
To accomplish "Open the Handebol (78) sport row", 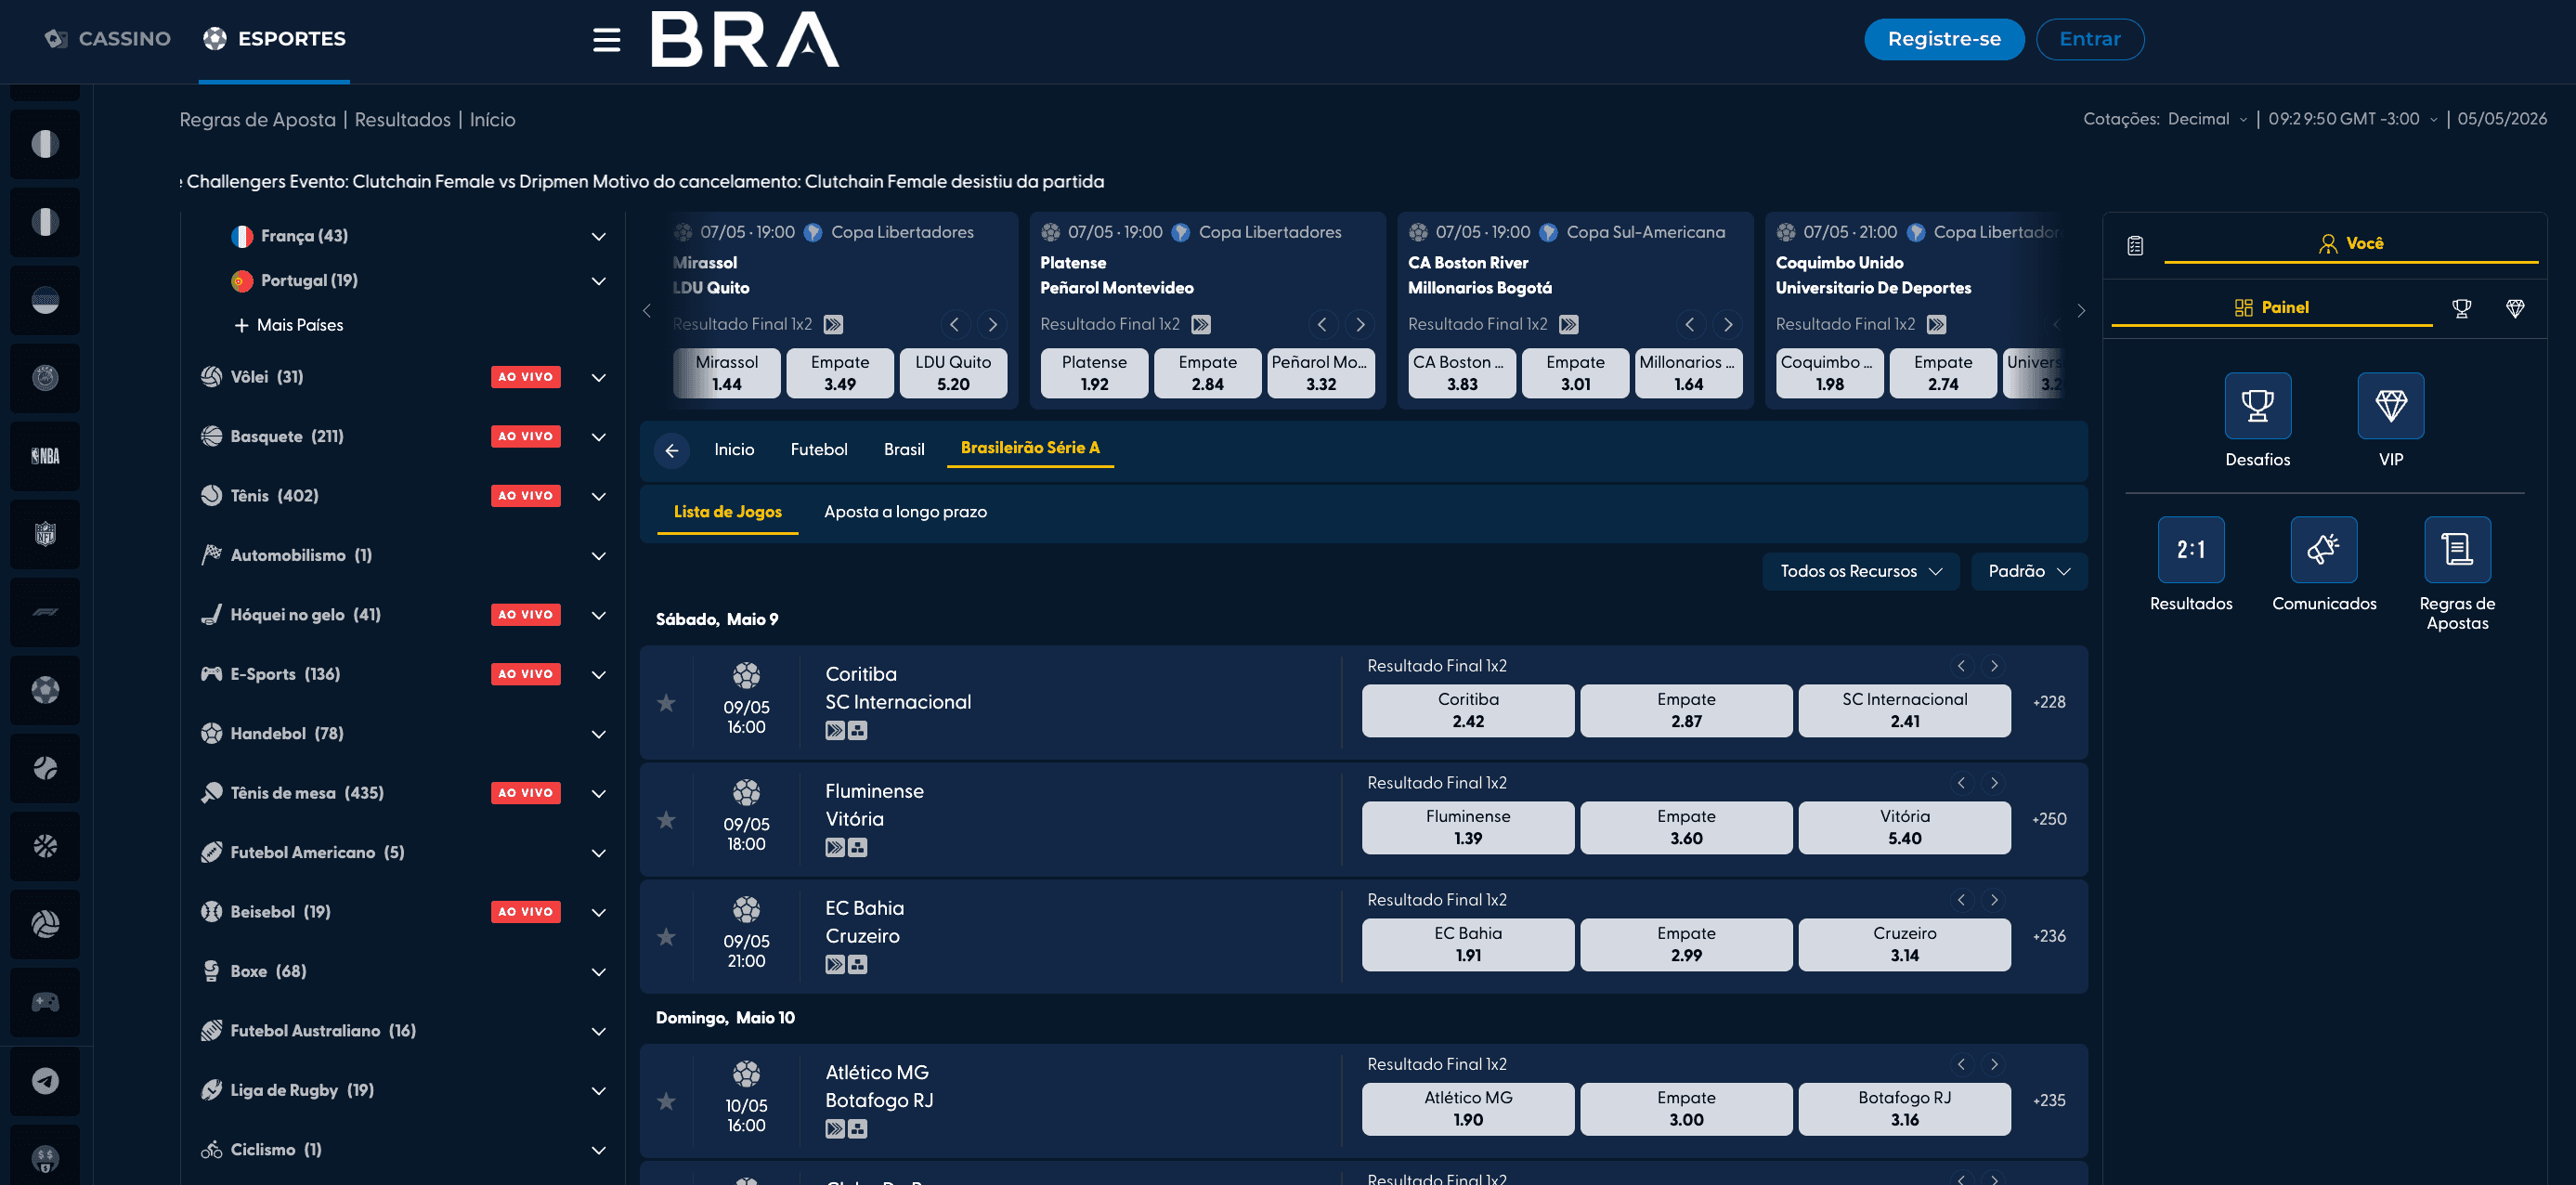I will point(404,734).
